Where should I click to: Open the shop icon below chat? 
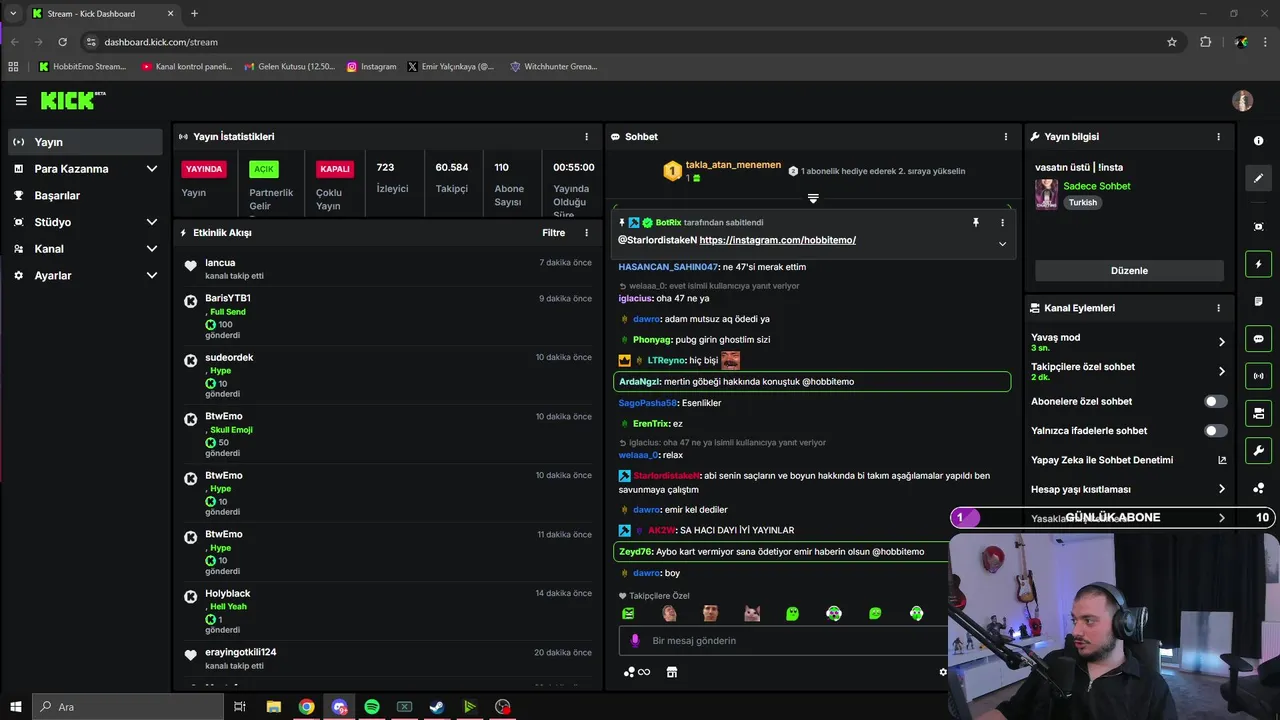click(672, 672)
